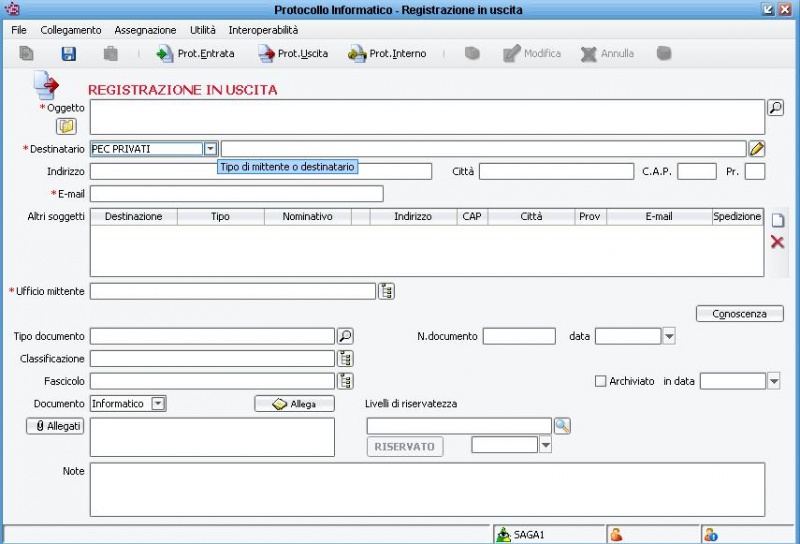The image size is (800, 544).
Task: Open the Interoperabilità menu
Action: [262, 30]
